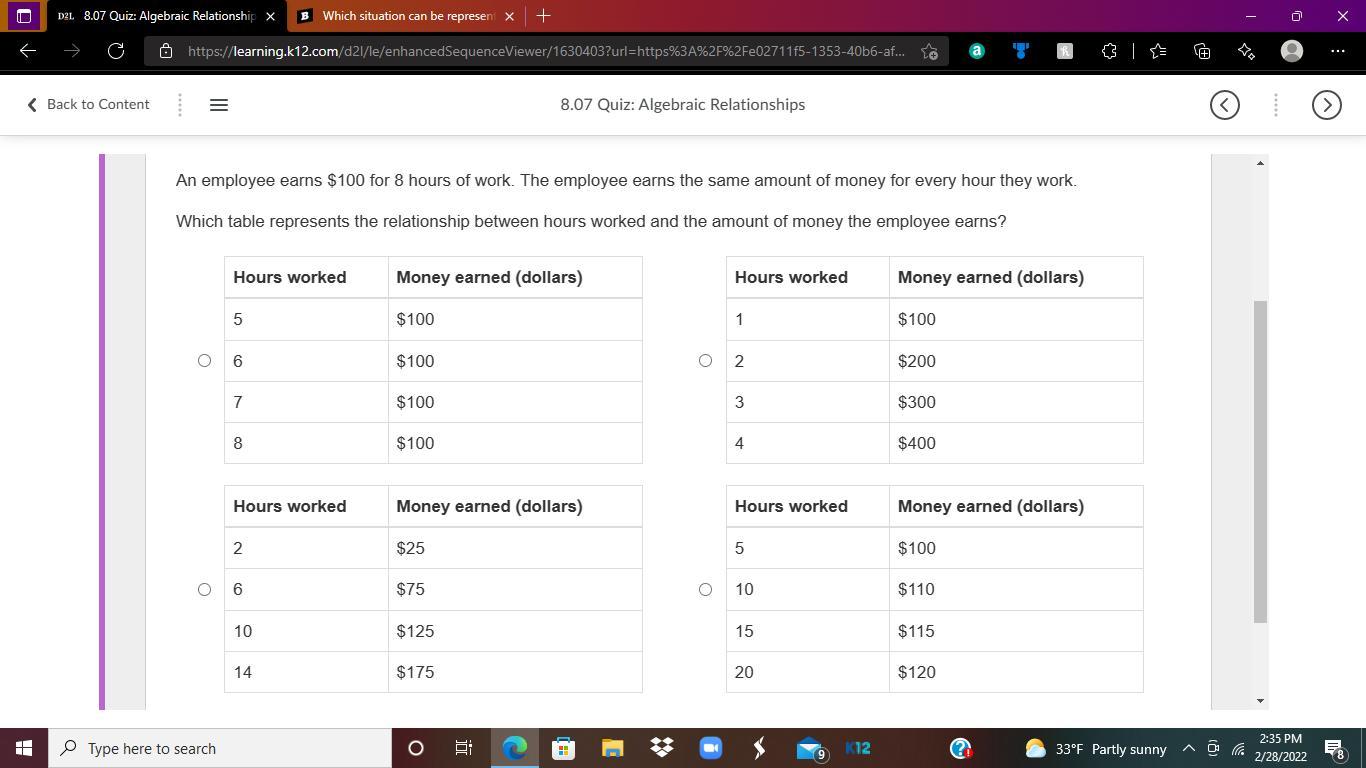Click the taskbar search box
Image resolution: width=1366 pixels, height=768 pixels.
point(220,748)
